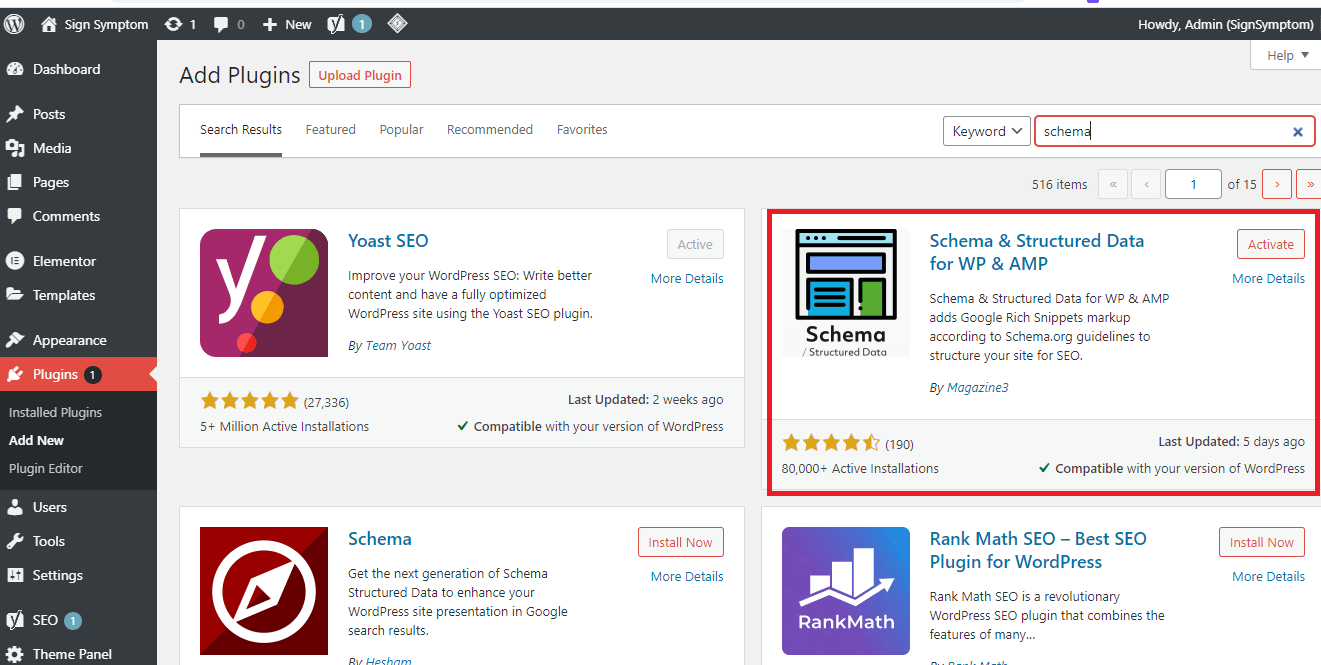Open Comments from the sidebar bubble icon
The image size is (1321, 665).
tap(15, 216)
